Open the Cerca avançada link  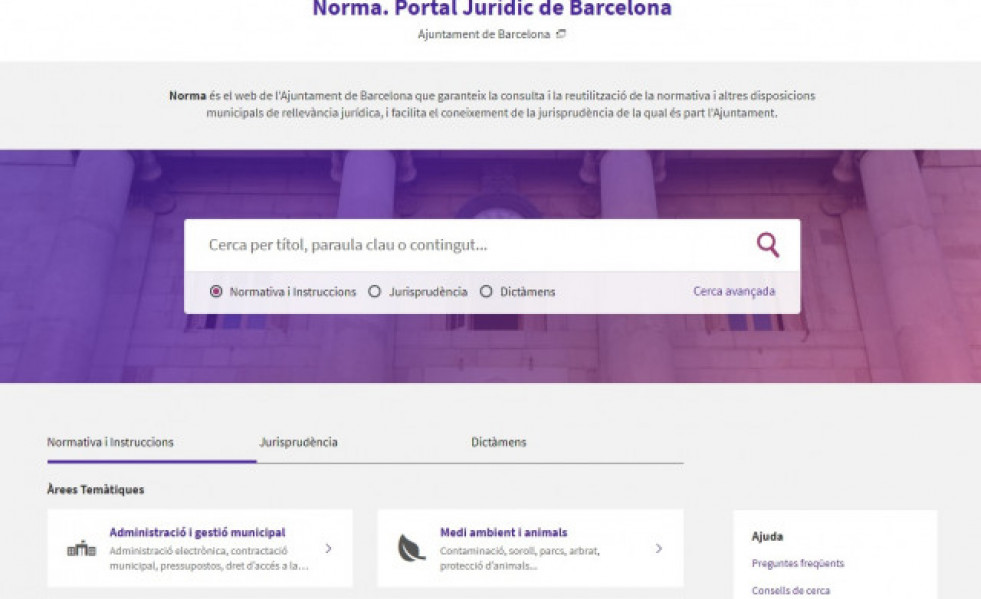[x=733, y=291]
